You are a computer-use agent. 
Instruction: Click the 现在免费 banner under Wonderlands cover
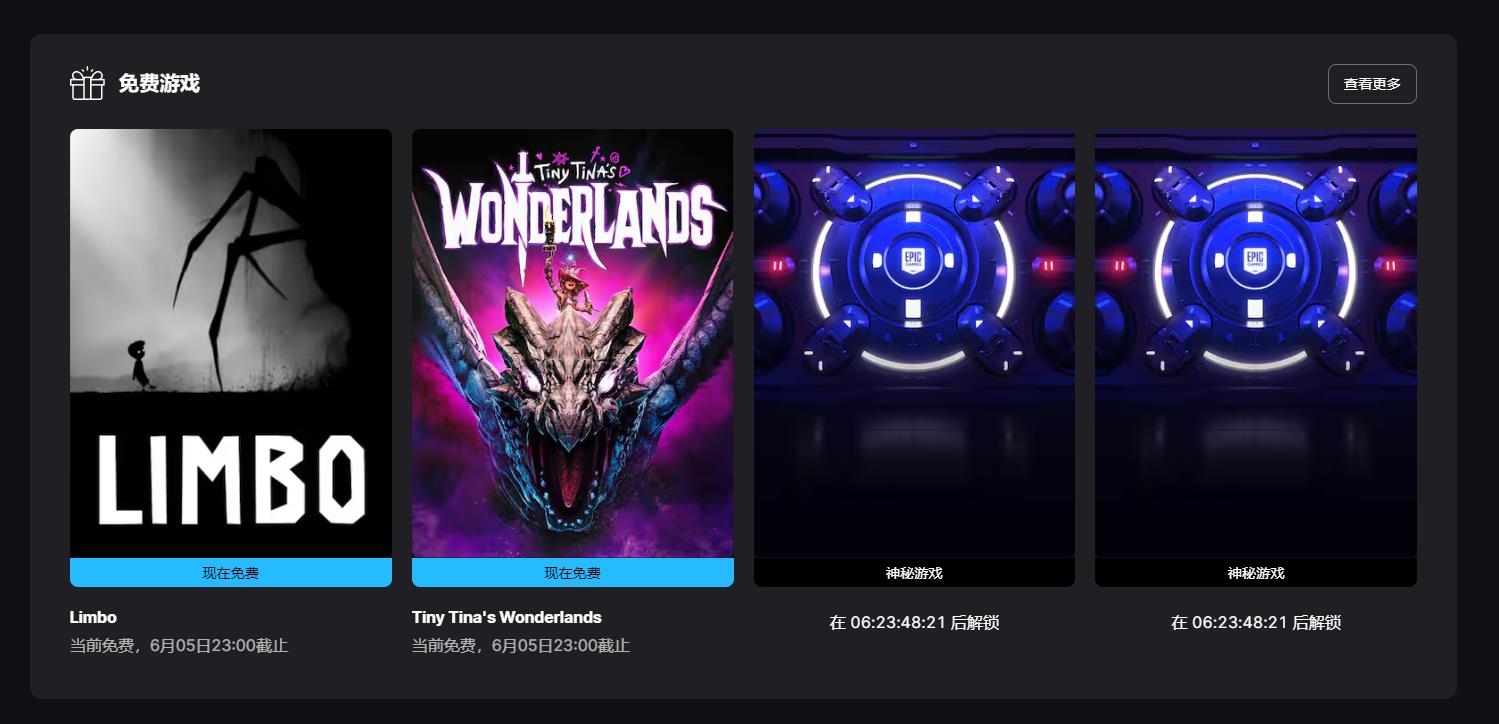pyautogui.click(x=573, y=573)
